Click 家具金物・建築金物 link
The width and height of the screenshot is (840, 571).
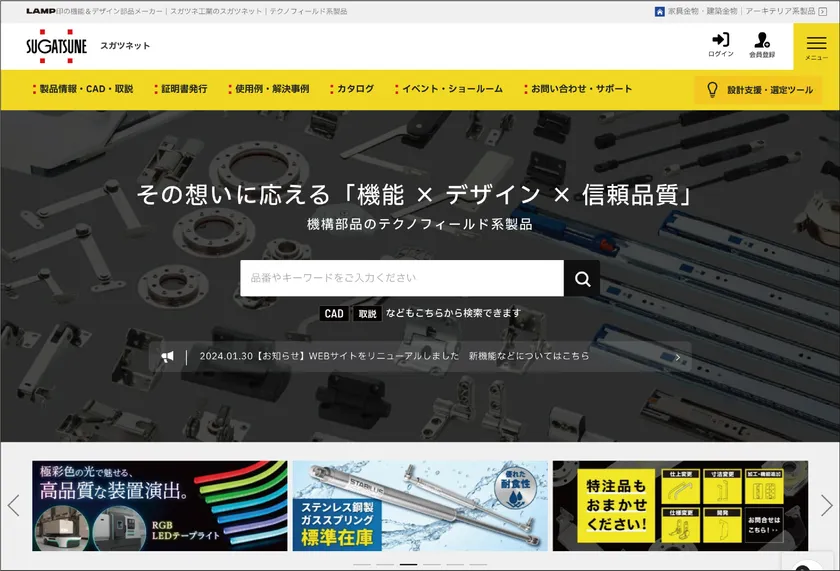702,11
